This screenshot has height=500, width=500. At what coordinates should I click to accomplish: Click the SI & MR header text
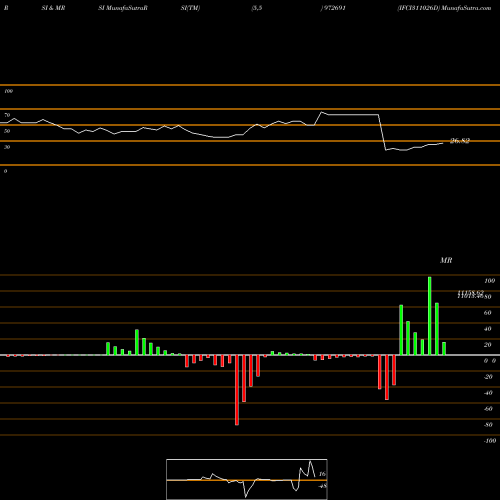point(53,8)
